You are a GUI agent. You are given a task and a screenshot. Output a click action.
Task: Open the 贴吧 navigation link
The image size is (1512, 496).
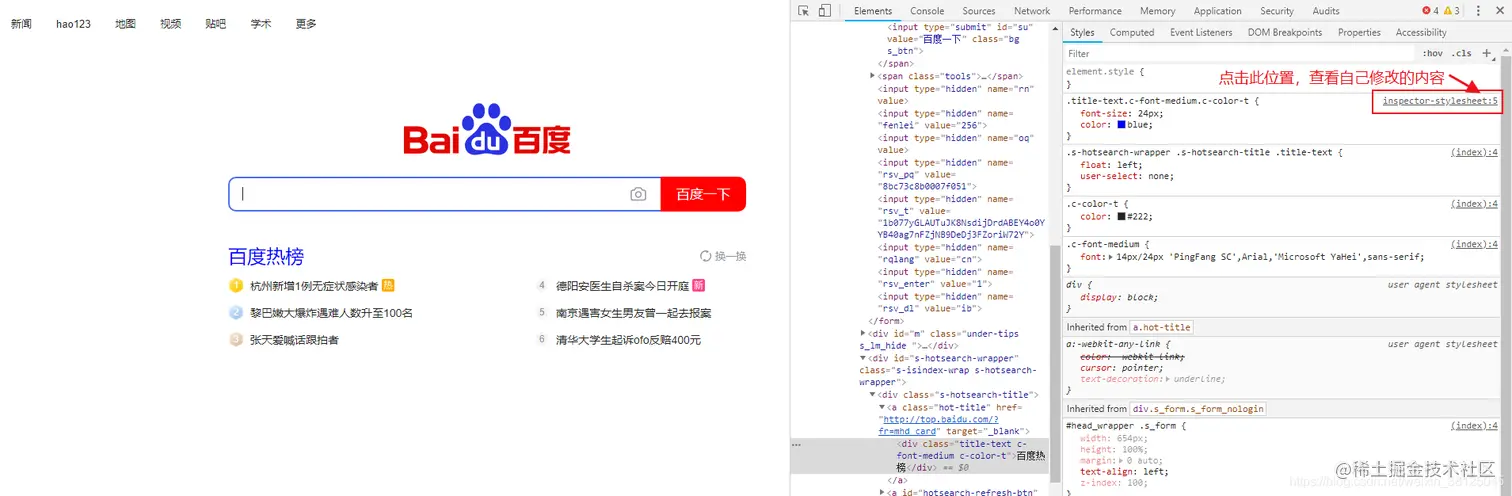click(215, 23)
